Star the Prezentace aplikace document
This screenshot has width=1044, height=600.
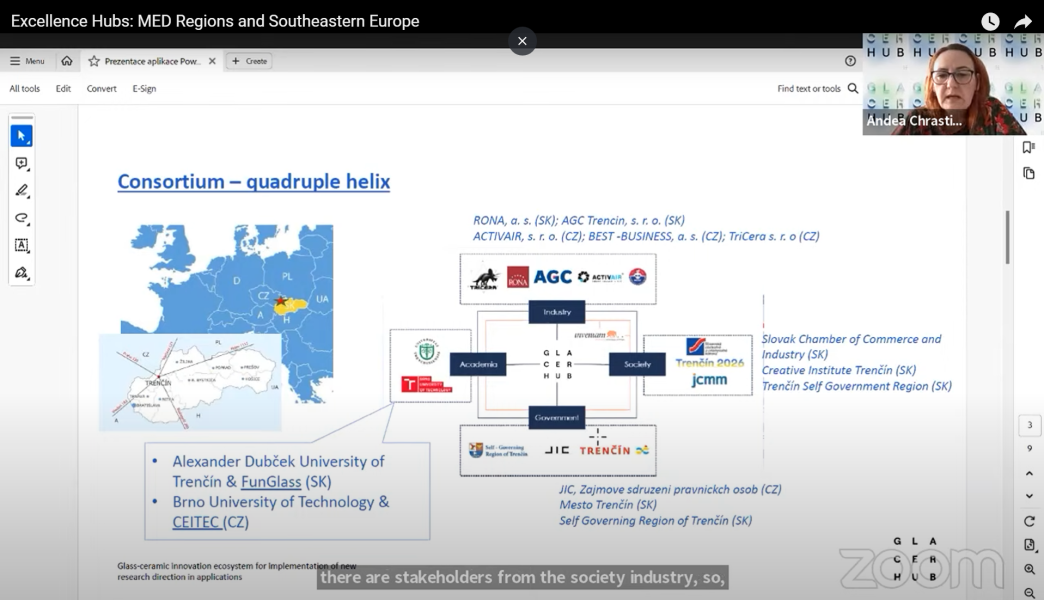(94, 61)
